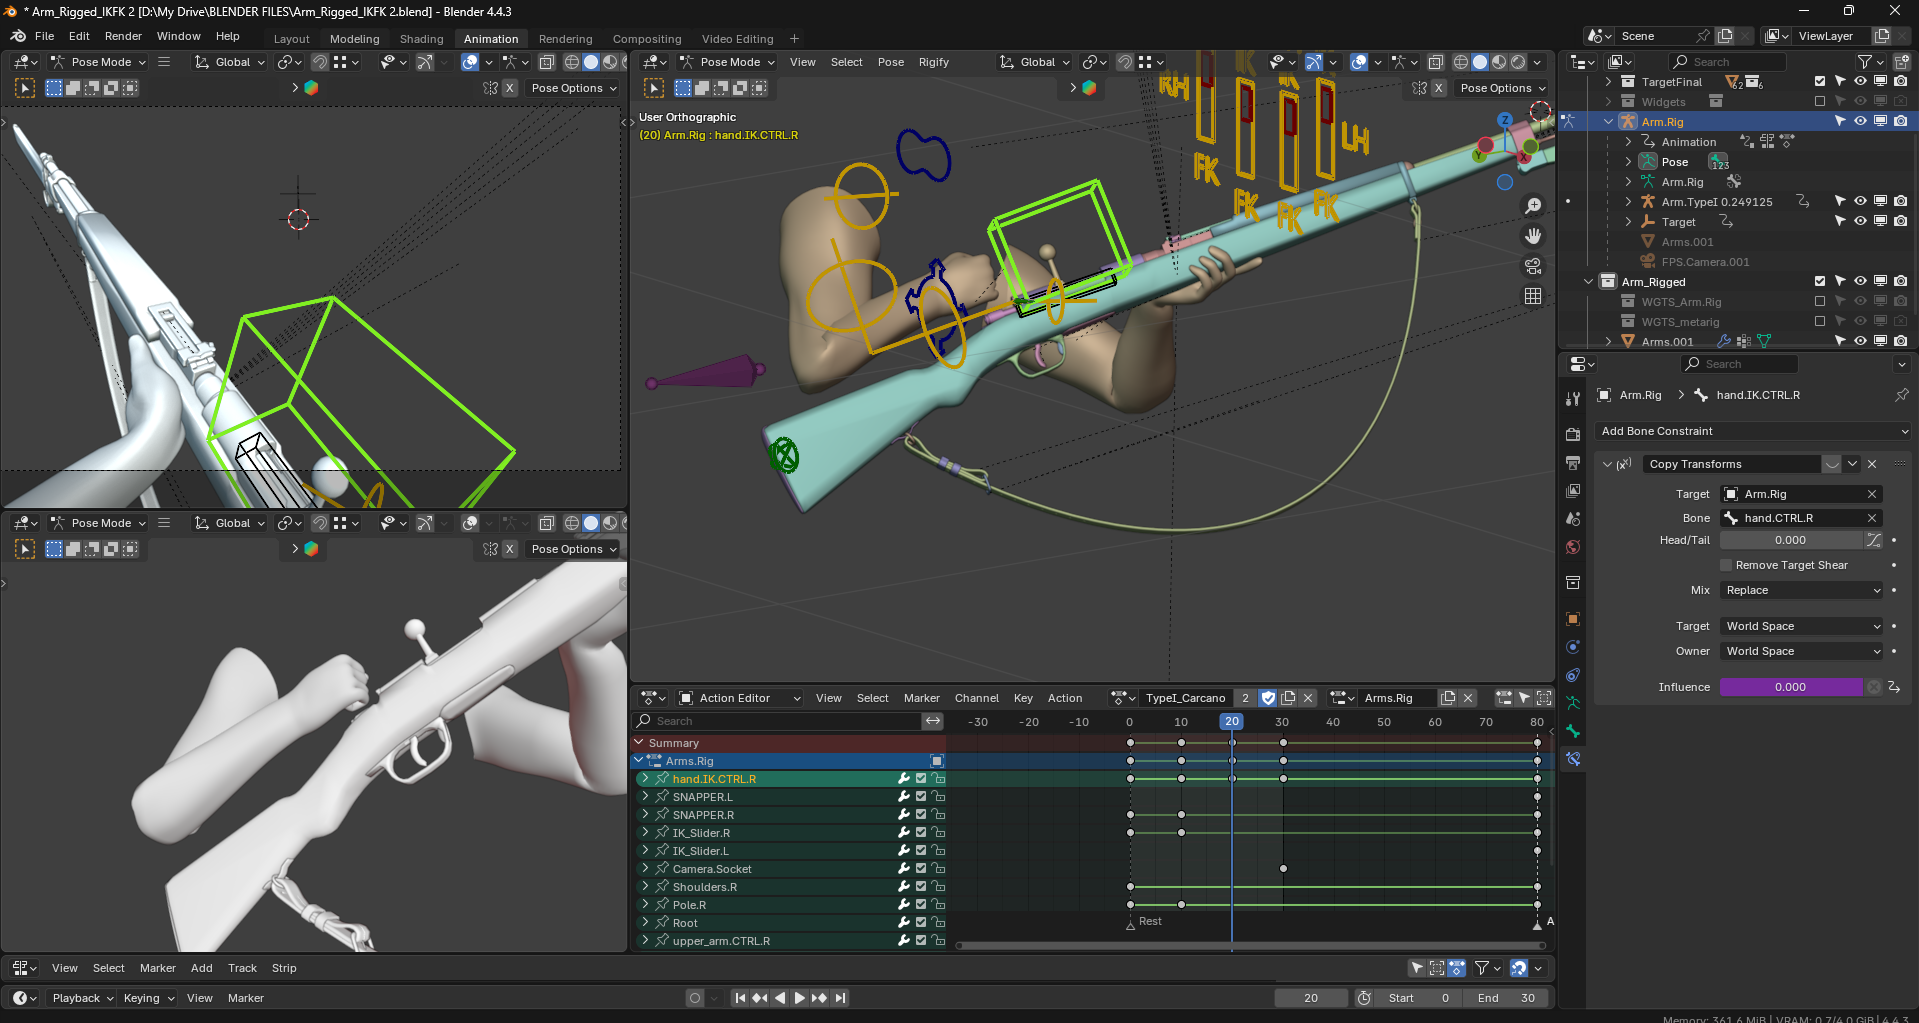Enable the Remove Target Shear checkbox
Viewport: 1919px width, 1023px height.
(x=1726, y=565)
